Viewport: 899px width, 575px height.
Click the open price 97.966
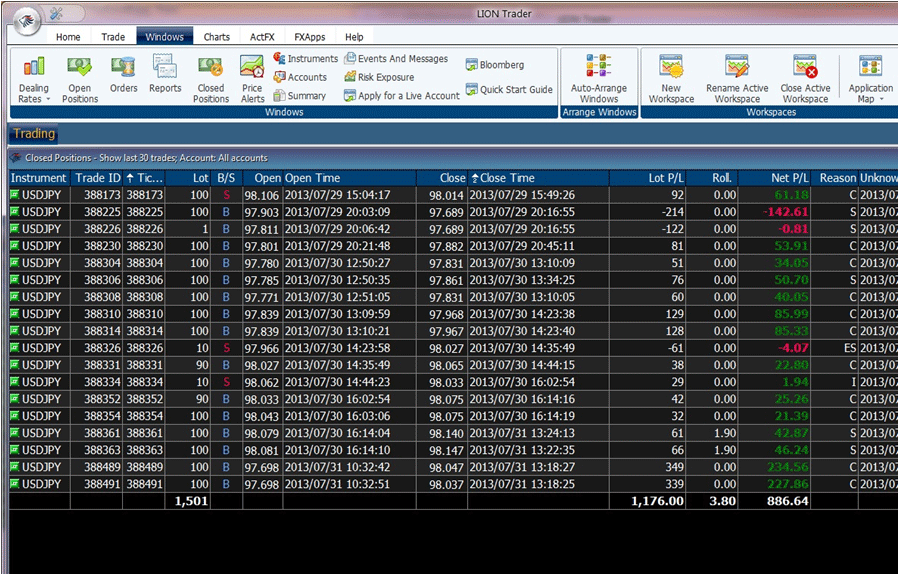point(262,348)
